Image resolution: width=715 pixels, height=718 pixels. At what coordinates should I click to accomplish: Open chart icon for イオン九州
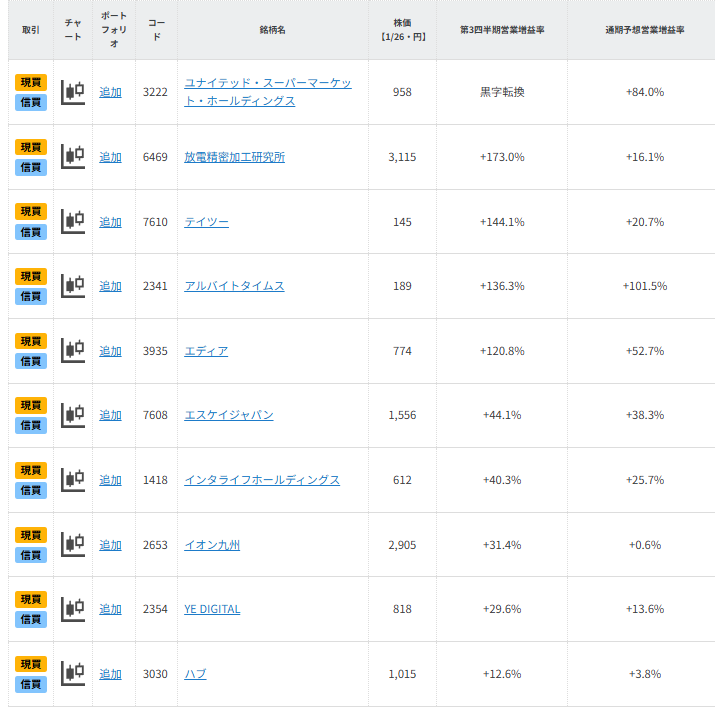click(x=73, y=544)
